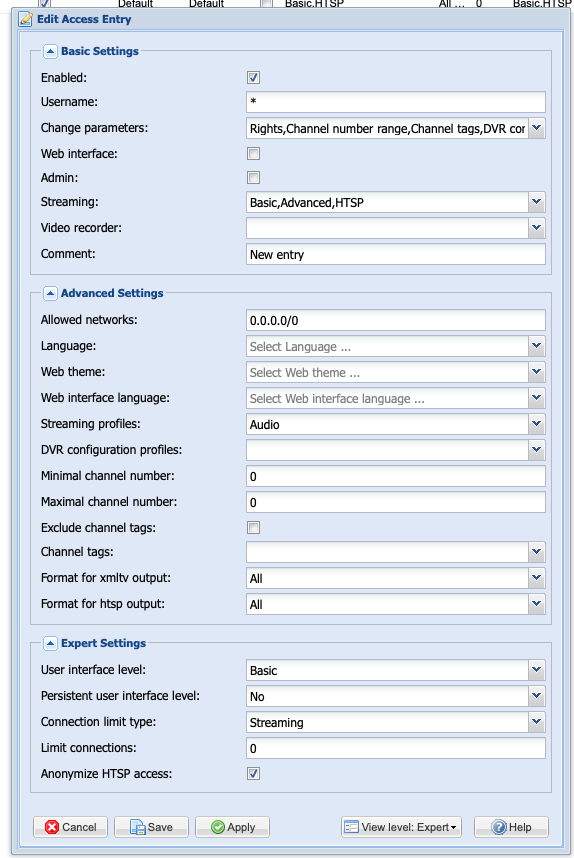Click the red Cancel icon
This screenshot has height=858, width=574.
[x=52, y=827]
